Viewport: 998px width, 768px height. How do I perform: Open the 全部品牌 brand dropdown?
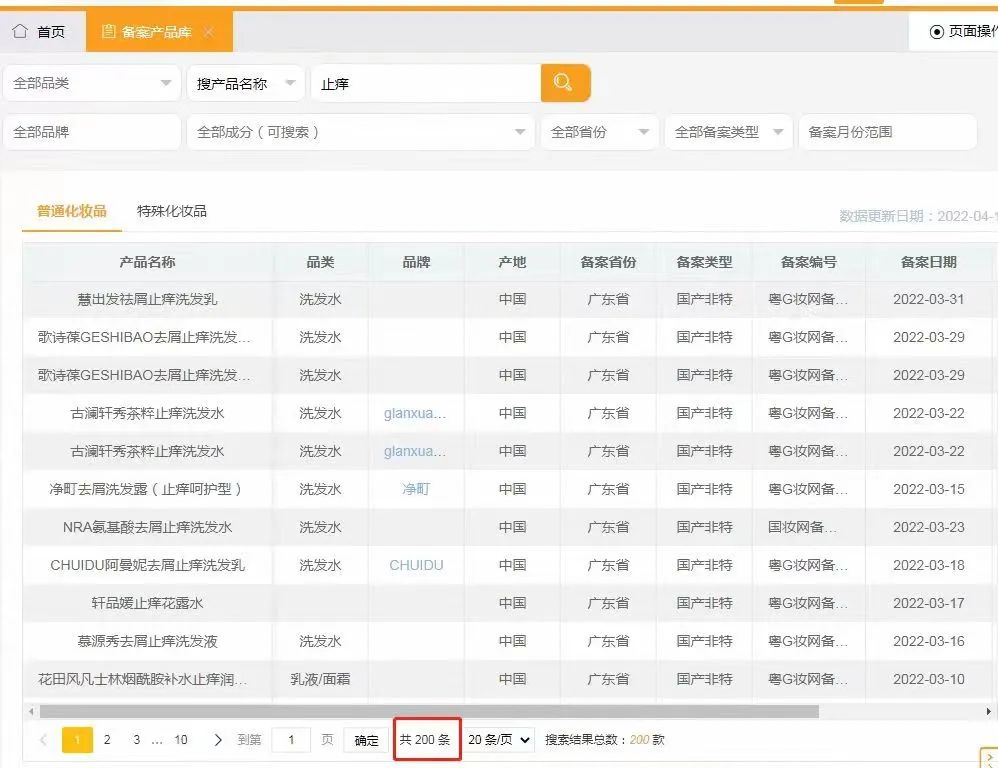pyautogui.click(x=90, y=131)
